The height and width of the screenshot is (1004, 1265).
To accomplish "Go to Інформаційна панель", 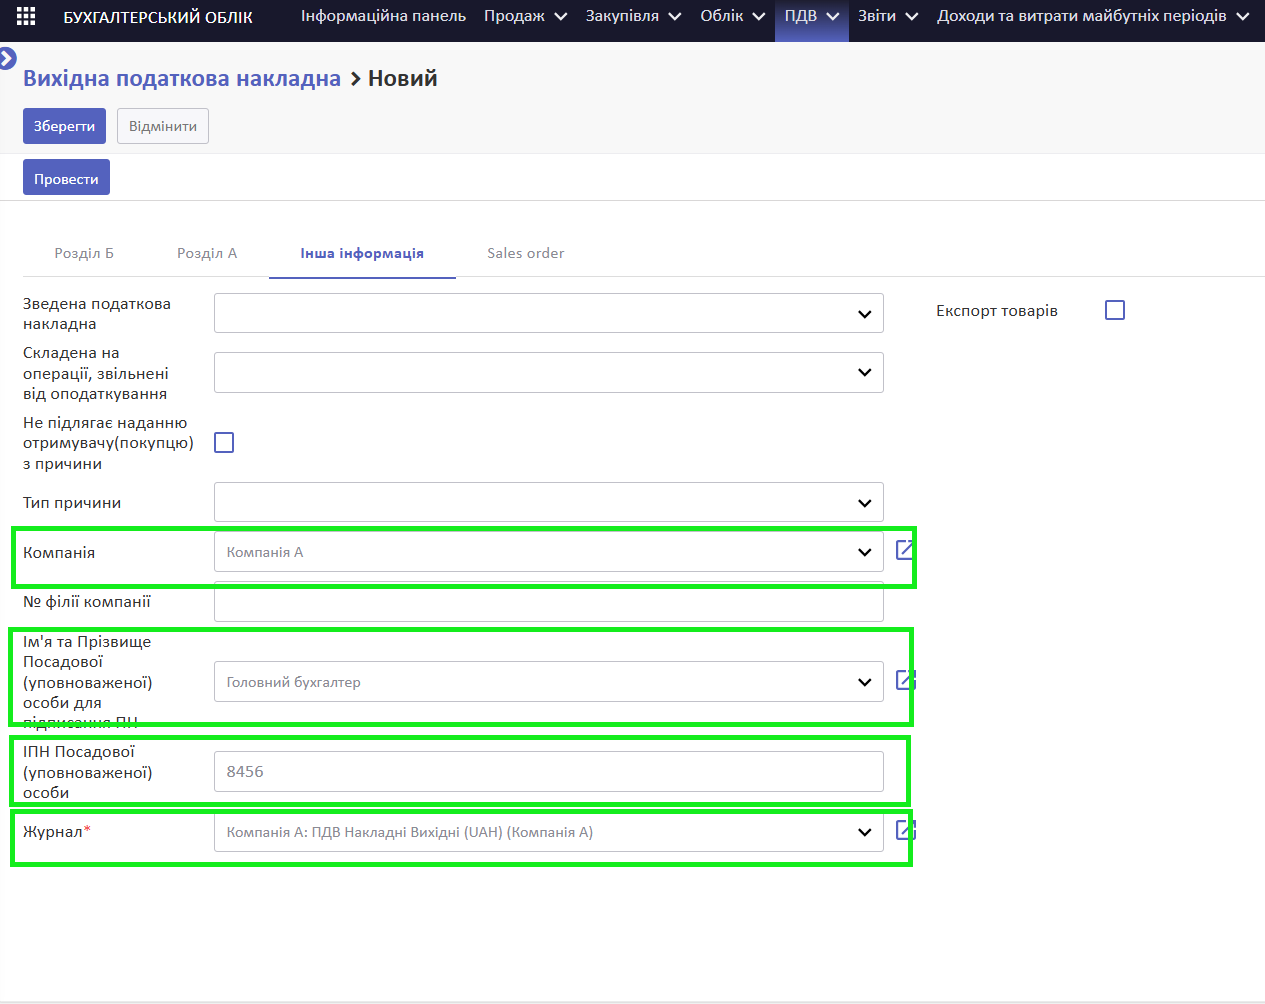I will tap(383, 16).
